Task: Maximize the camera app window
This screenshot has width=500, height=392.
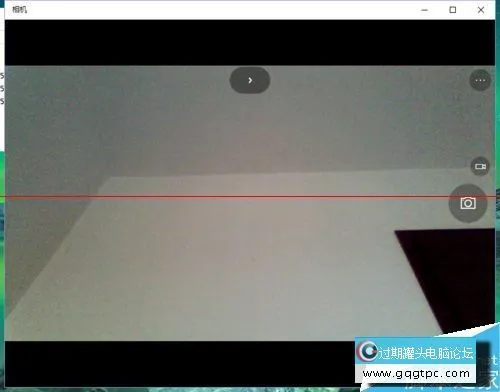Action: tap(453, 10)
